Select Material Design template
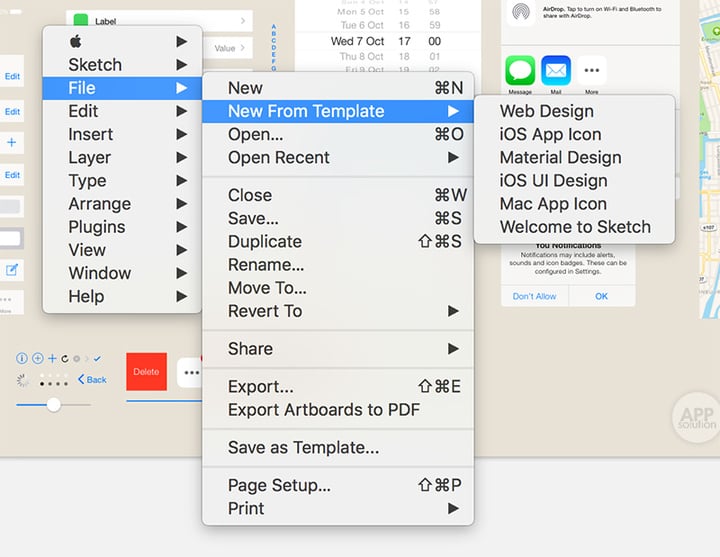Viewport: 720px width, 557px height. pyautogui.click(x=574, y=158)
